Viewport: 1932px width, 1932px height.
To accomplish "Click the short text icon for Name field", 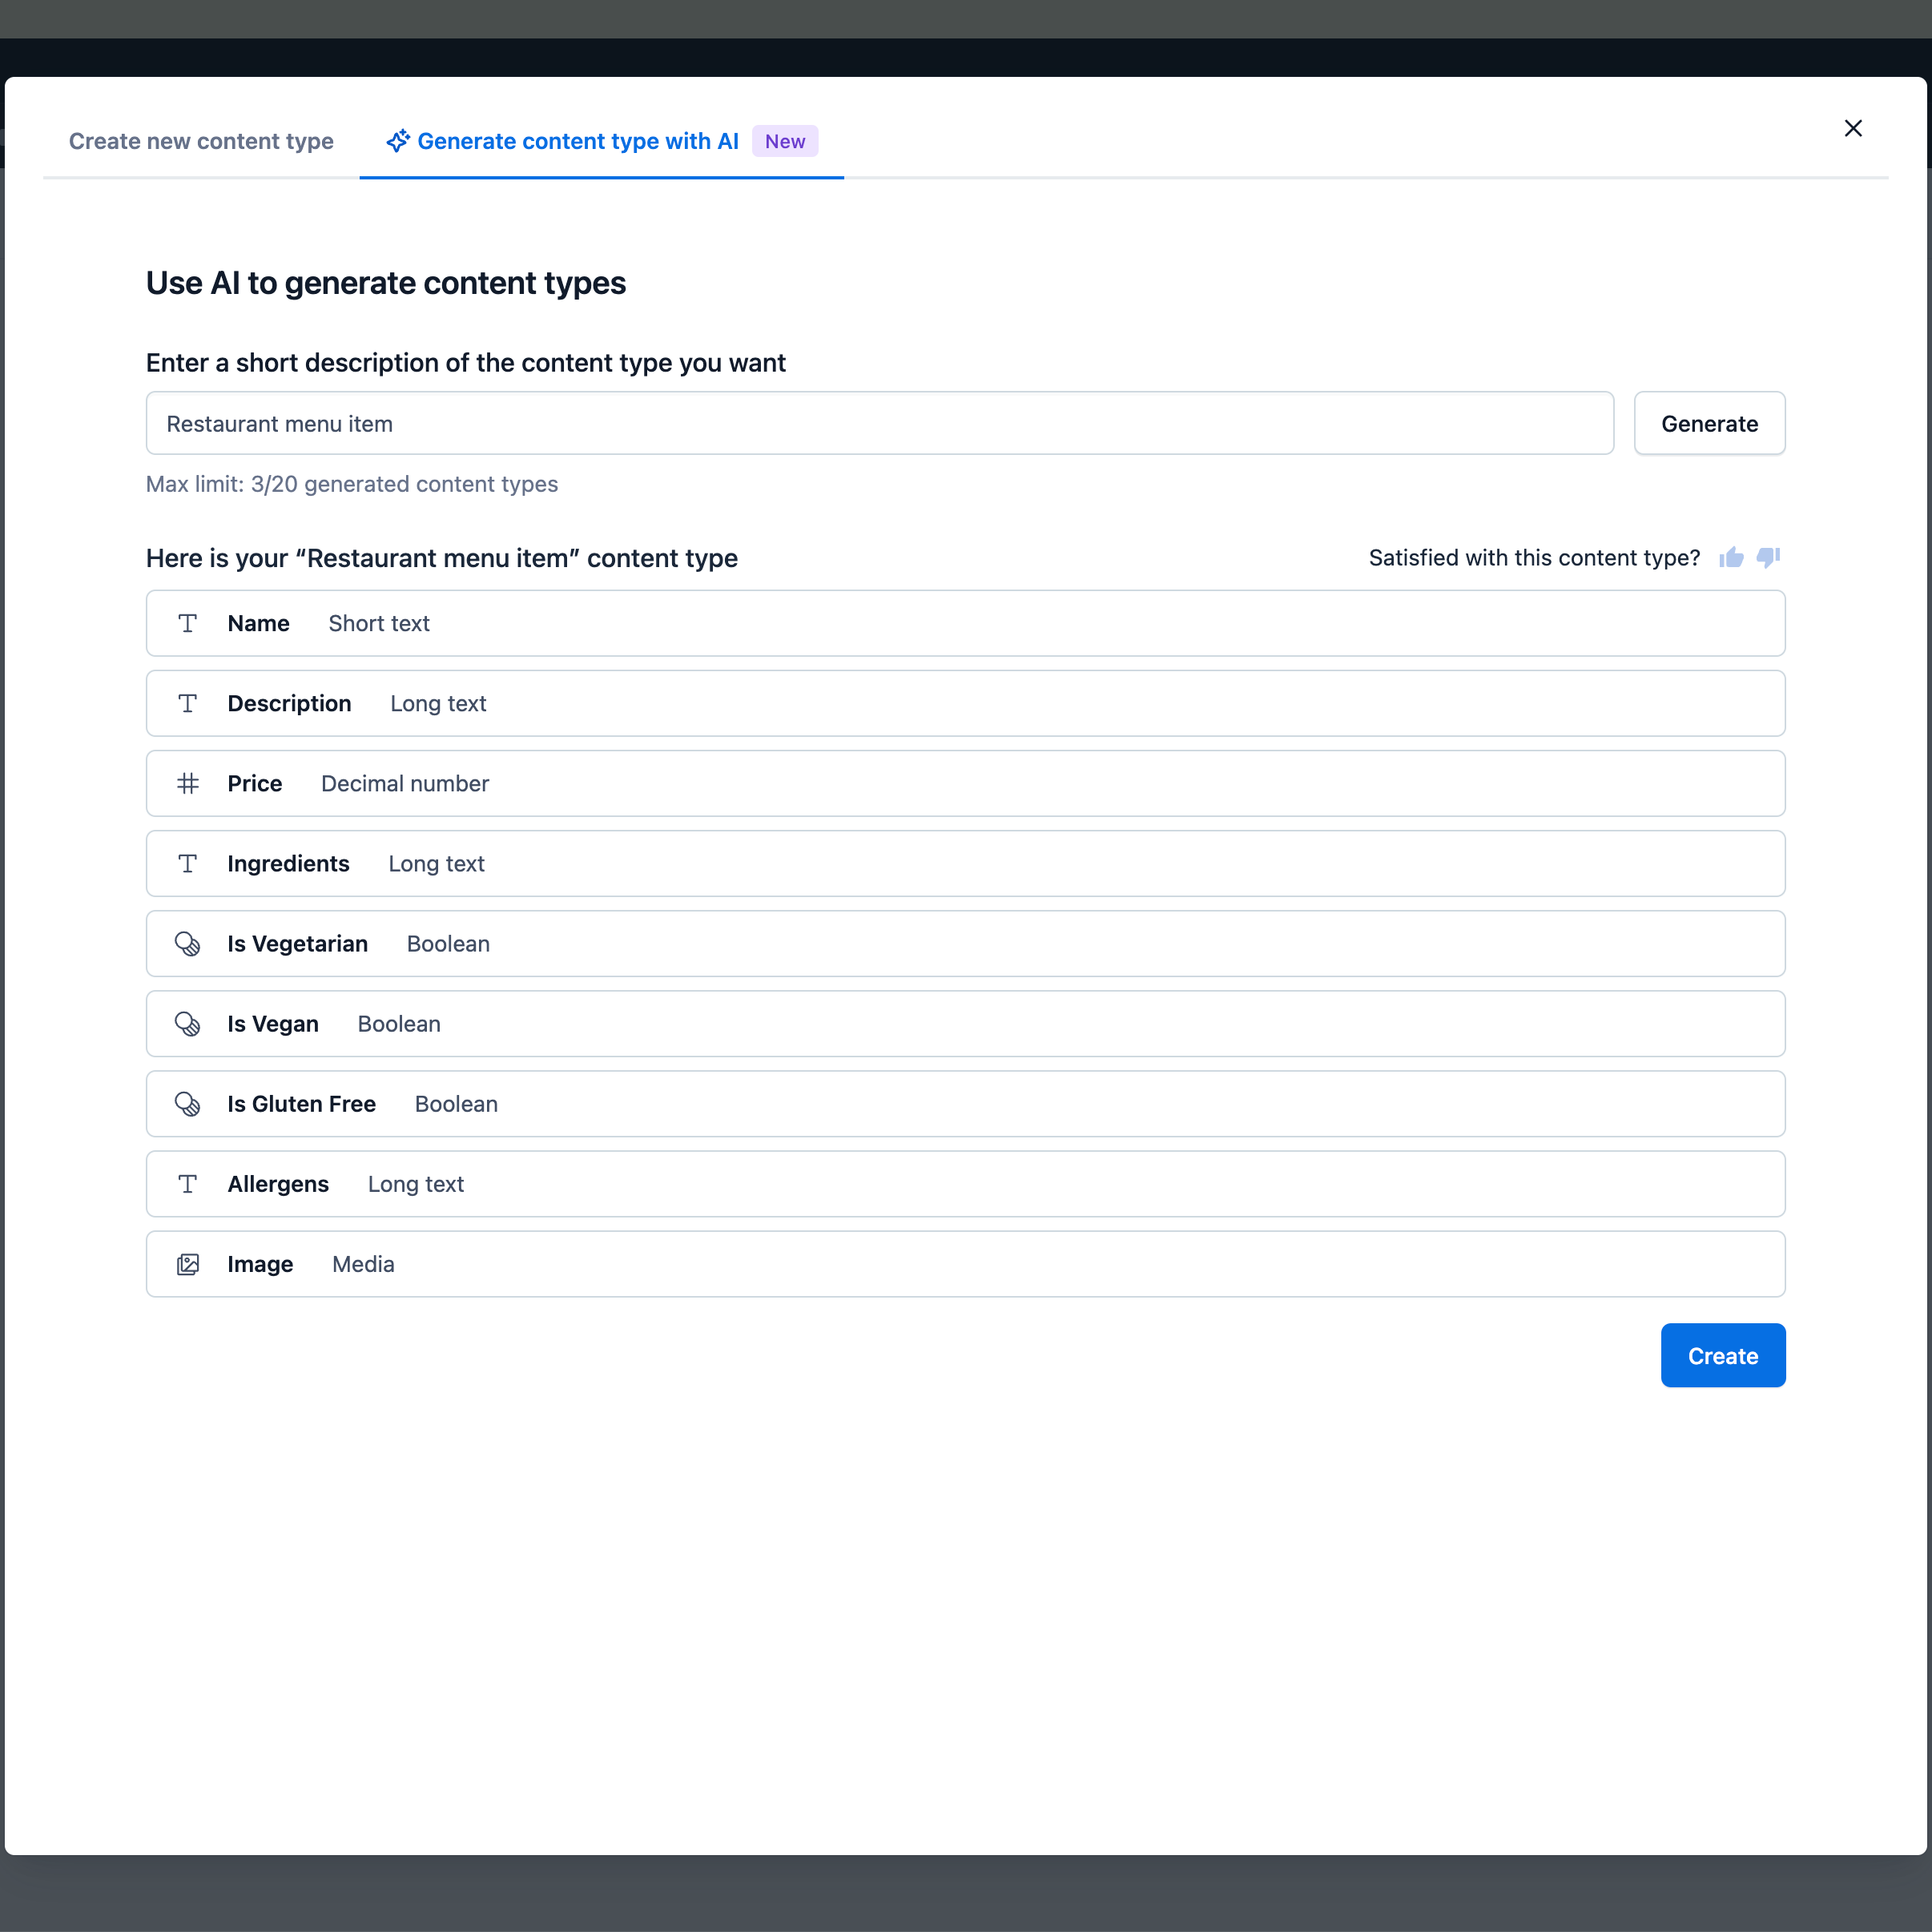I will point(187,622).
